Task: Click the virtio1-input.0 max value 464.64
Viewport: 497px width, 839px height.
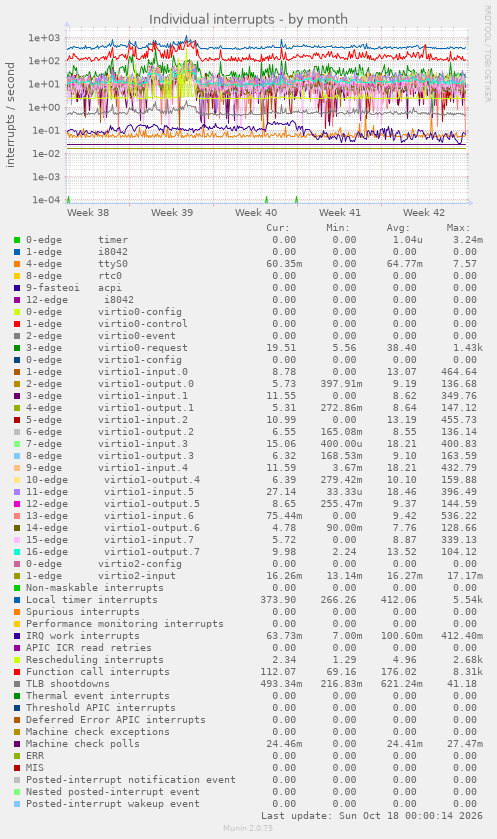Action: (x=458, y=372)
